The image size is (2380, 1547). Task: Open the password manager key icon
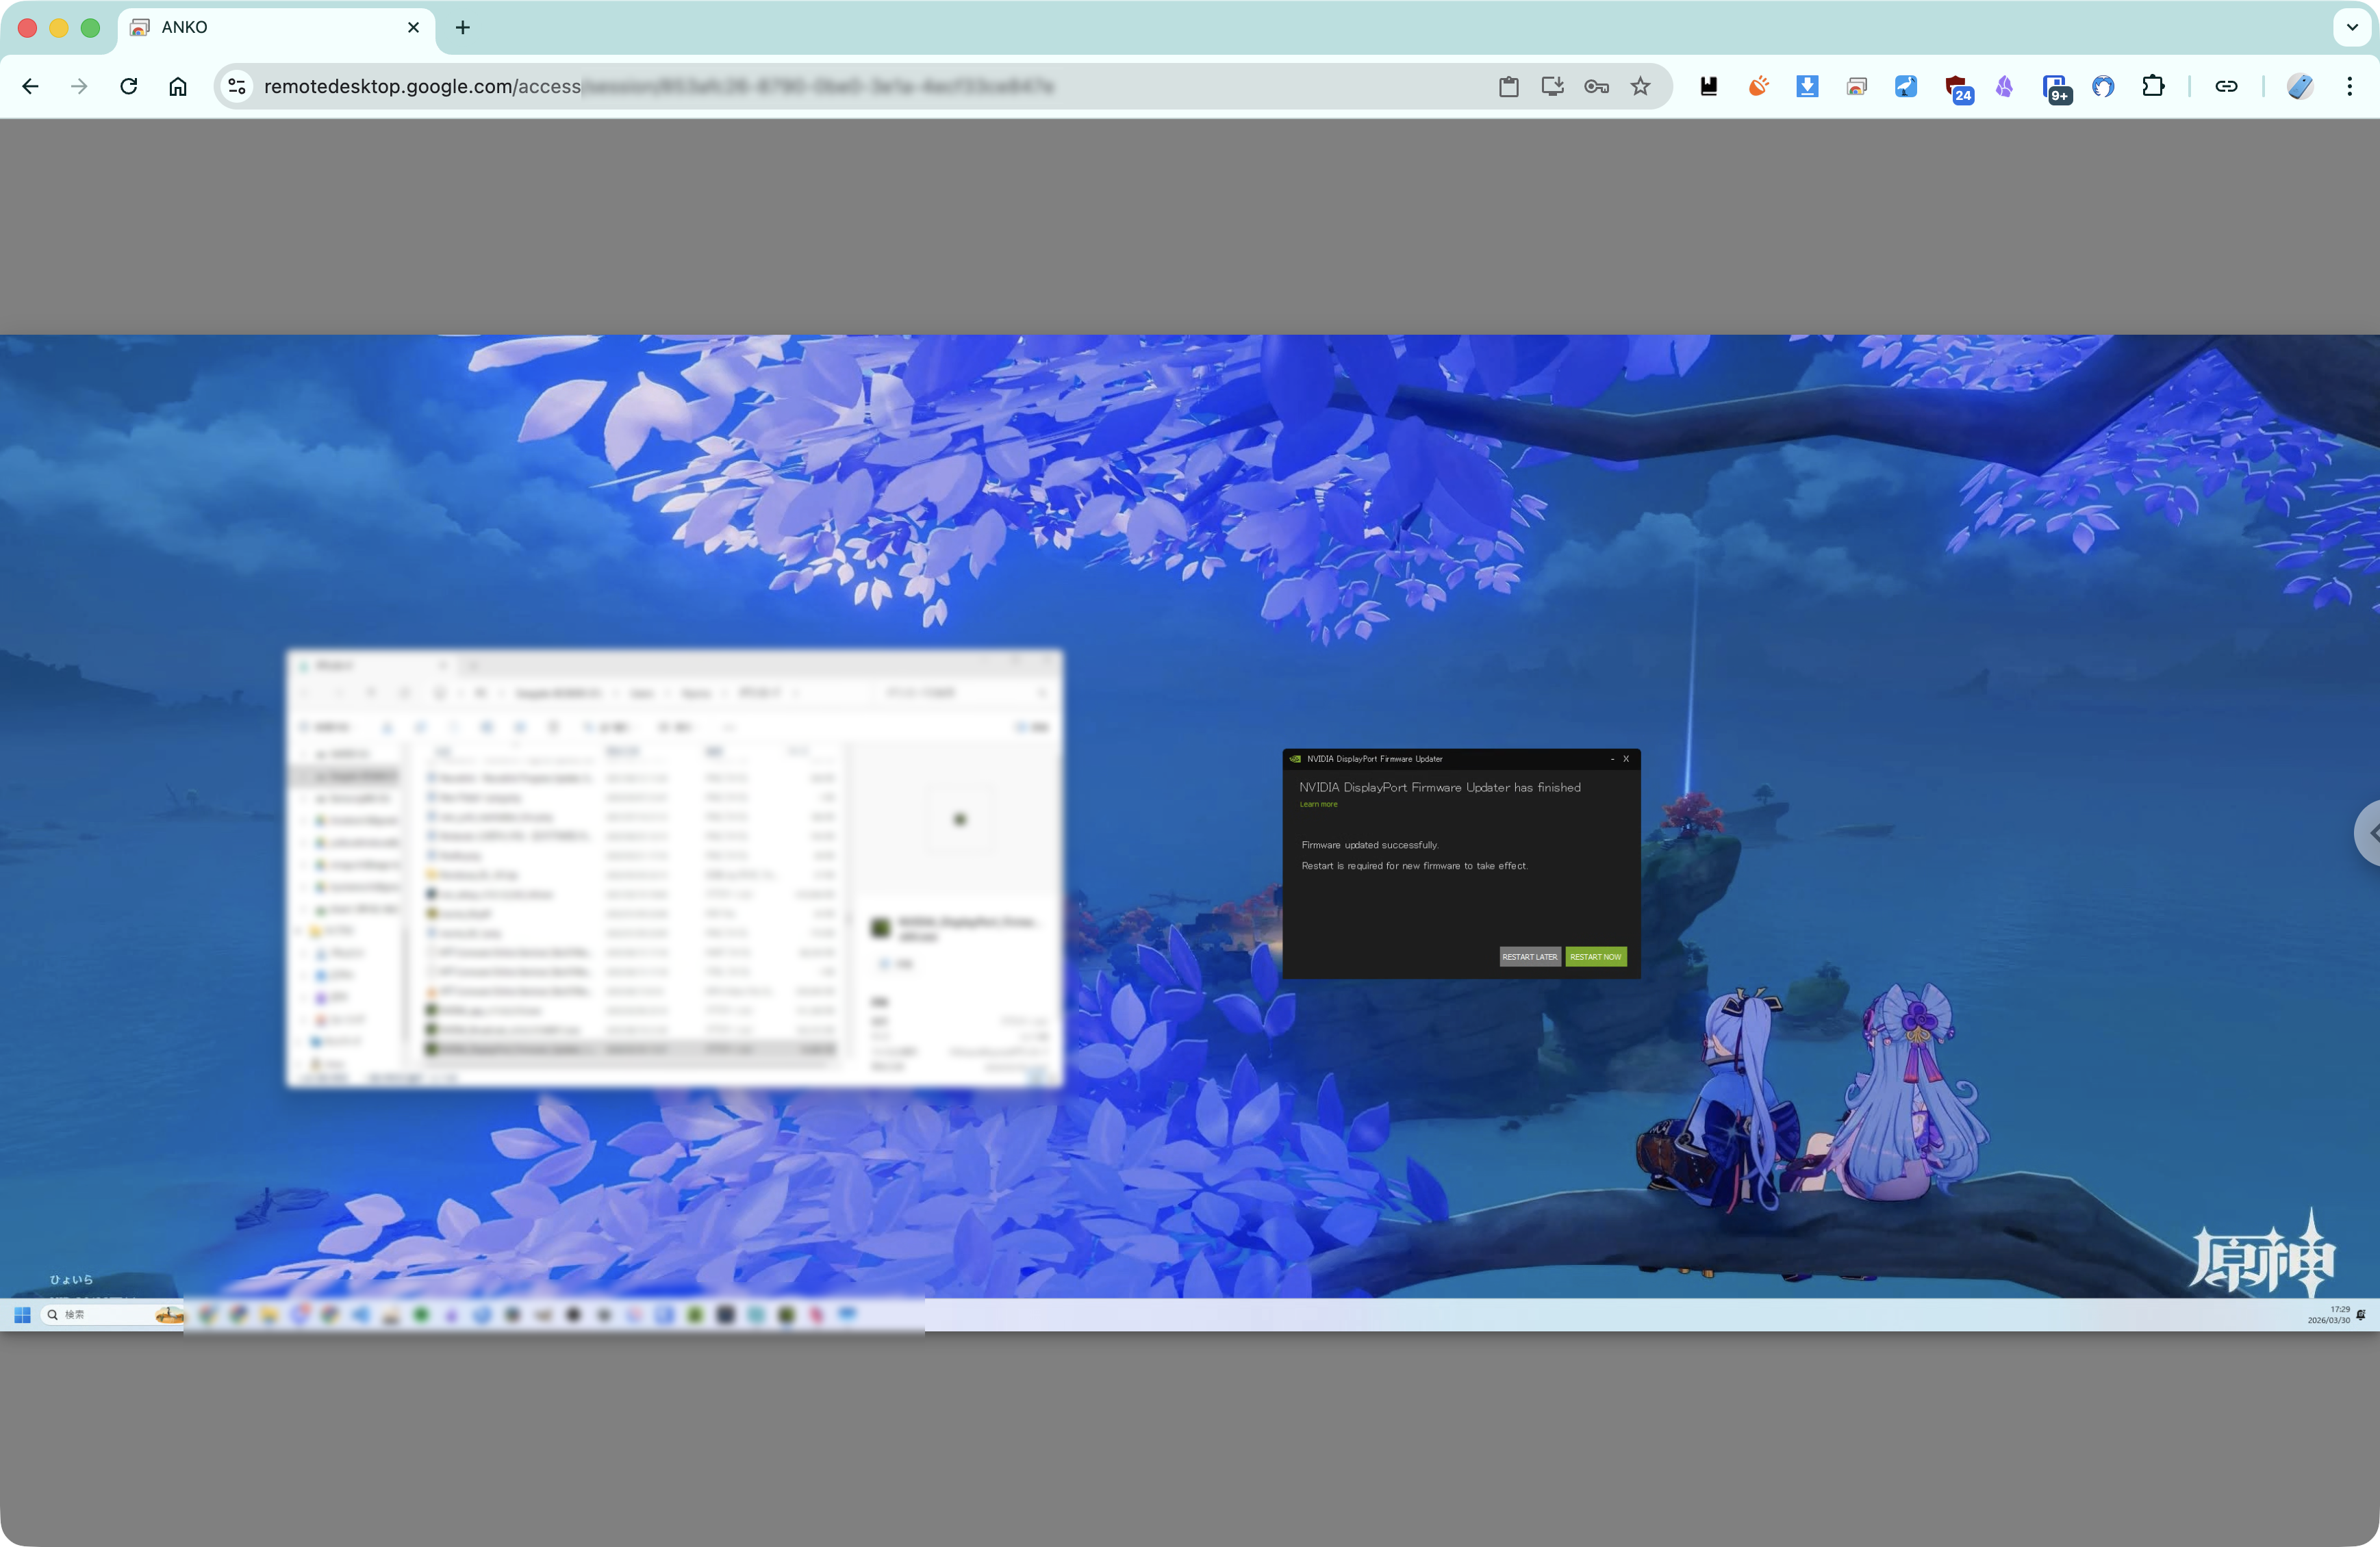1596,86
